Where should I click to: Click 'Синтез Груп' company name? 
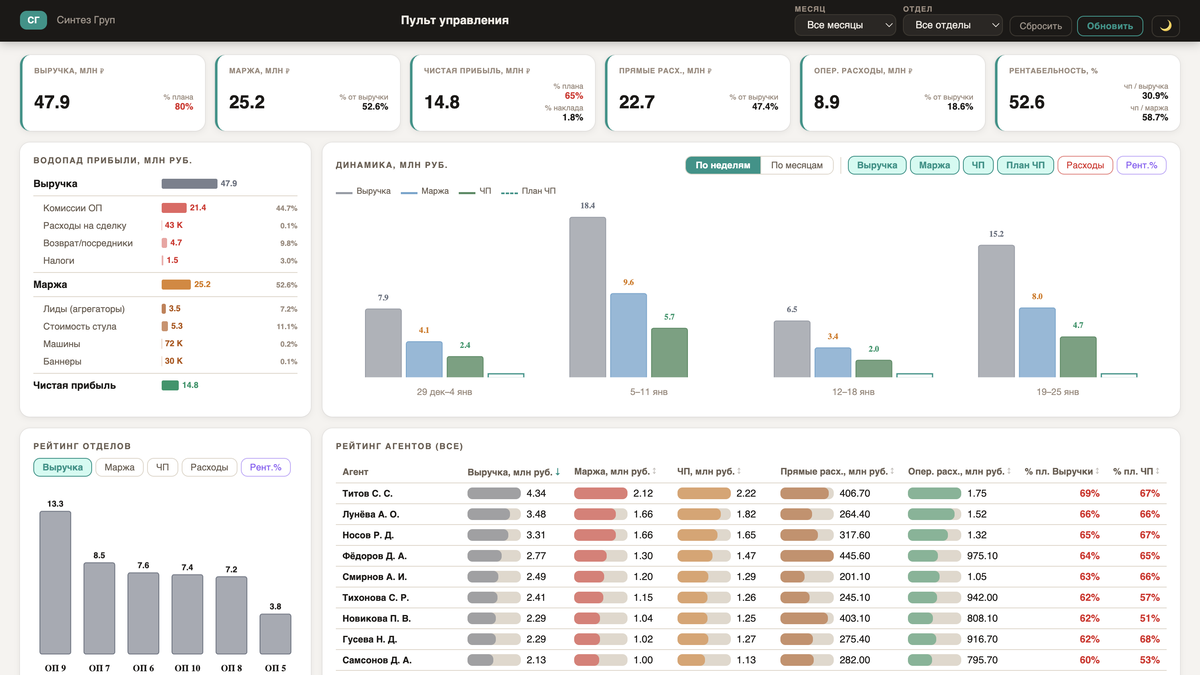tap(86, 20)
